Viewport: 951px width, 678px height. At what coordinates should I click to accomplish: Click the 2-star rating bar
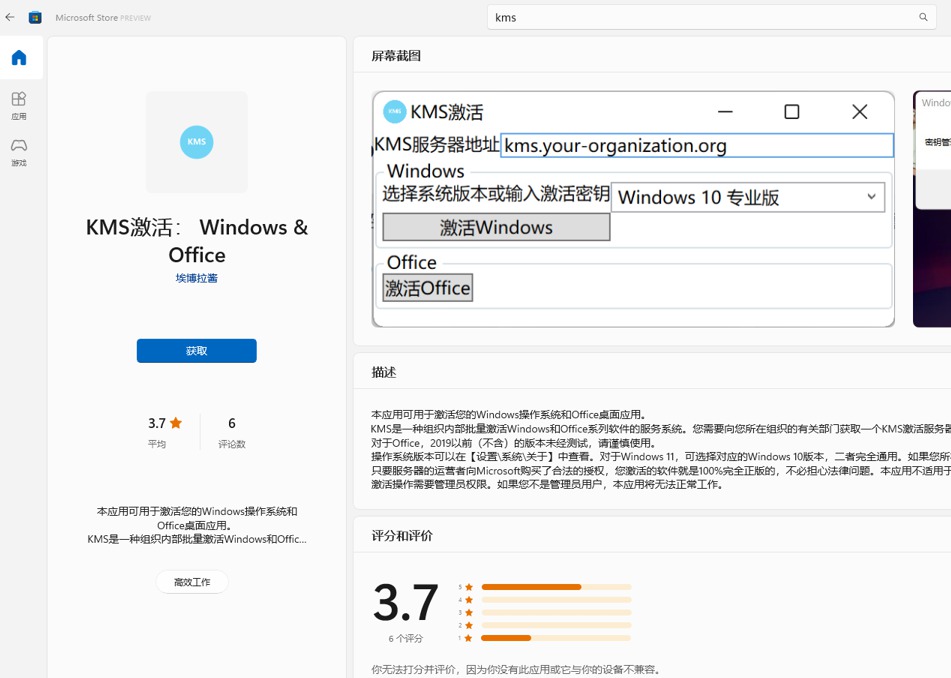pyautogui.click(x=556, y=625)
